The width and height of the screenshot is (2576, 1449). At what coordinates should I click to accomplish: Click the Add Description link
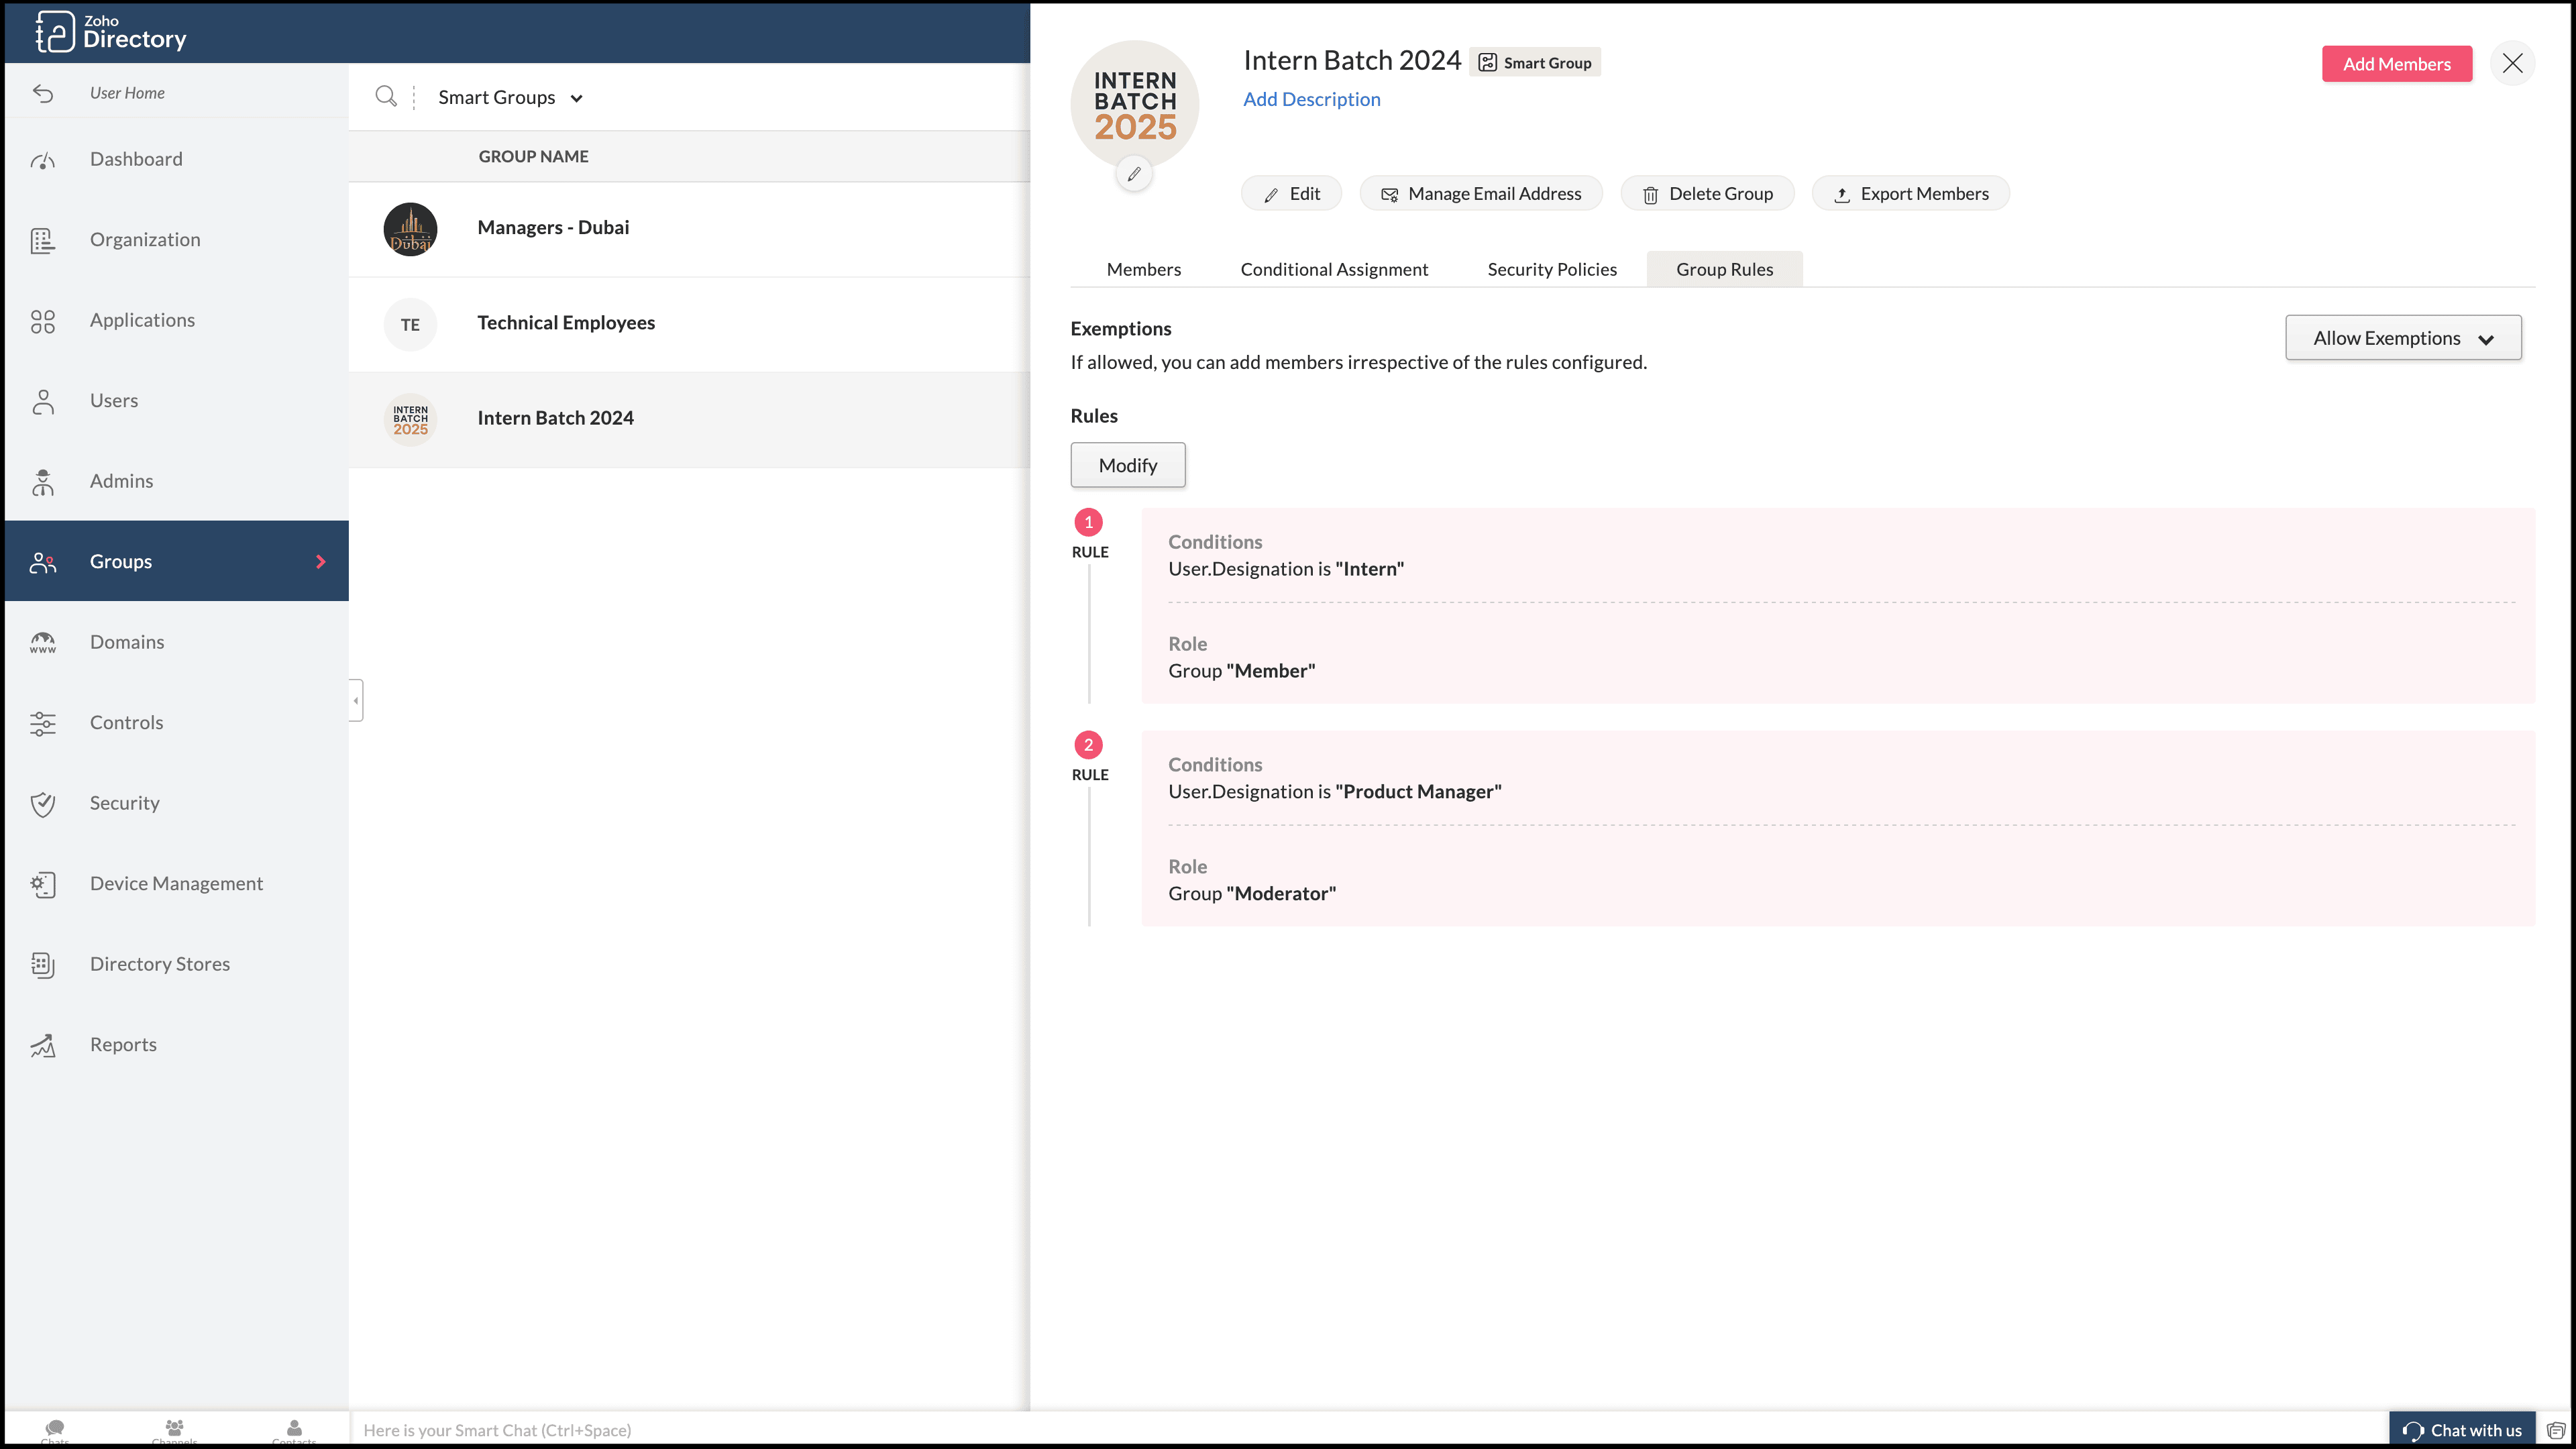click(x=1311, y=99)
